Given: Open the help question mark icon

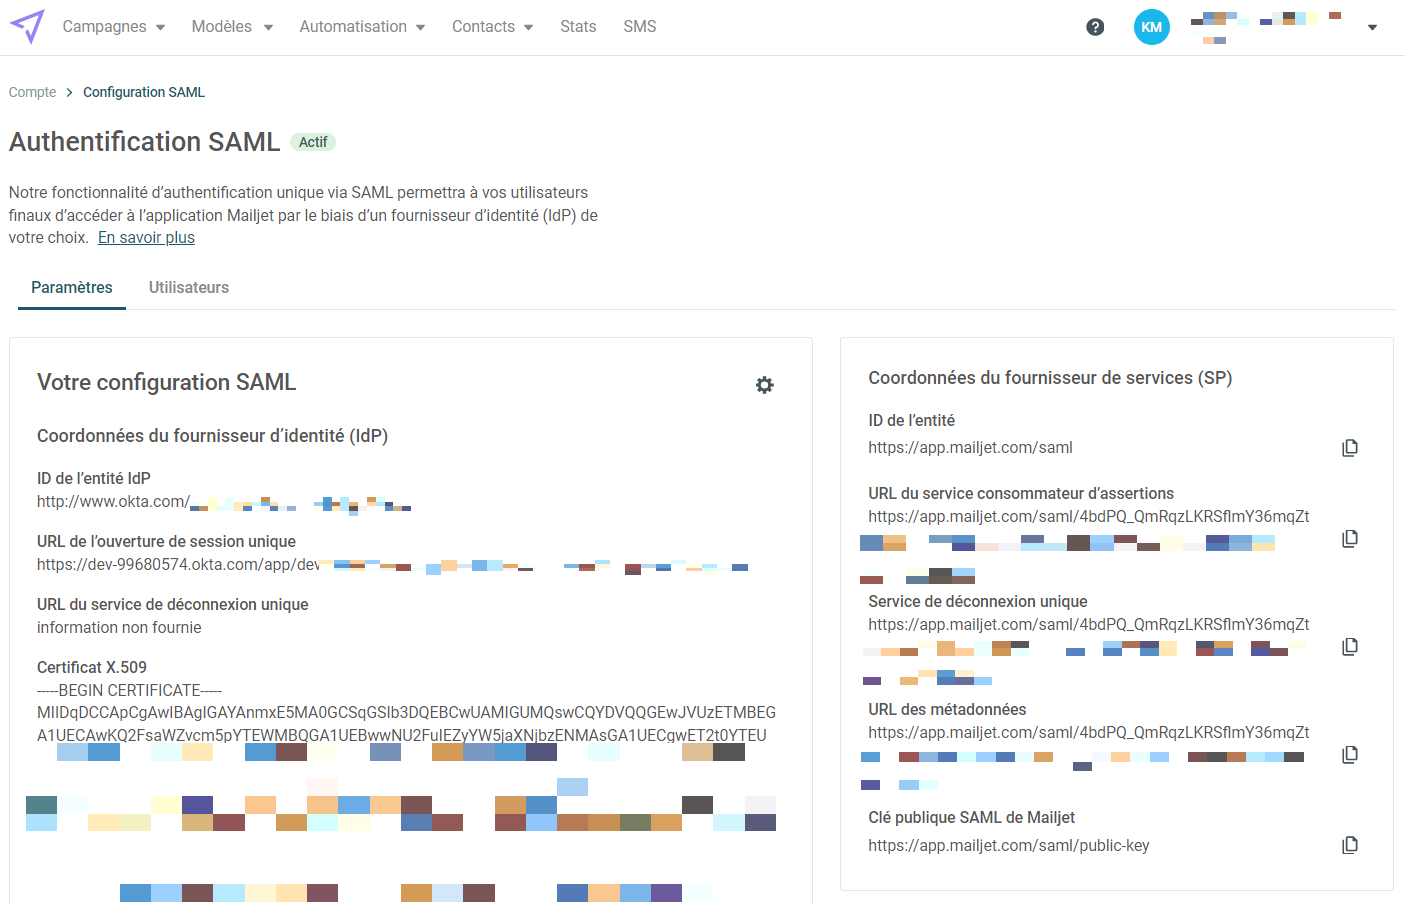Looking at the screenshot, I should coord(1095,27).
